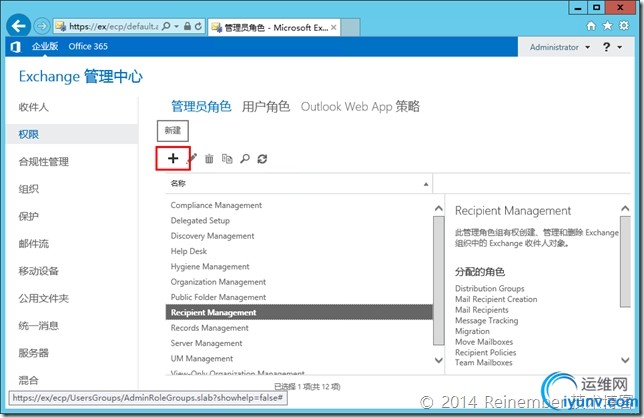644x418 pixels.
Task: Click address bar lock icon
Action: [x=187, y=26]
